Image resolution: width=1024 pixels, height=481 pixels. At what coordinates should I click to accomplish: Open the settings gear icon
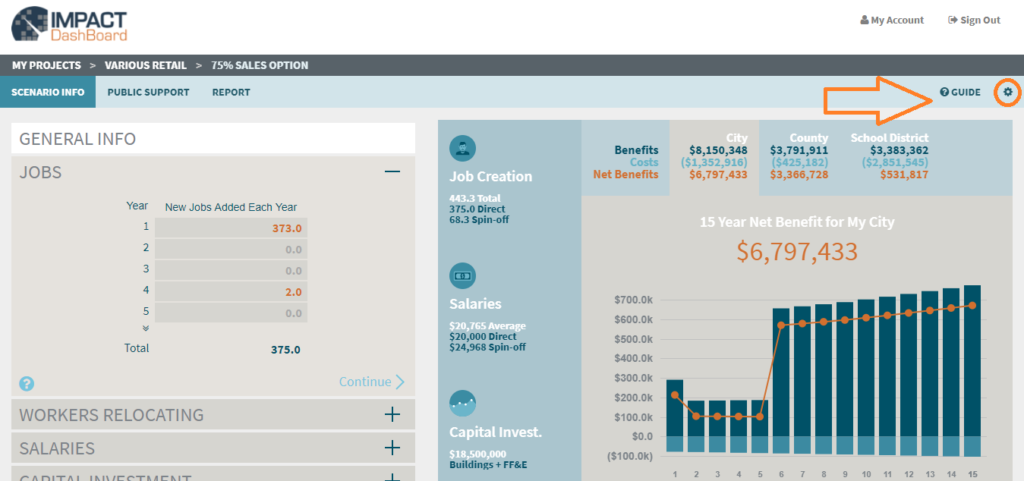click(1008, 92)
